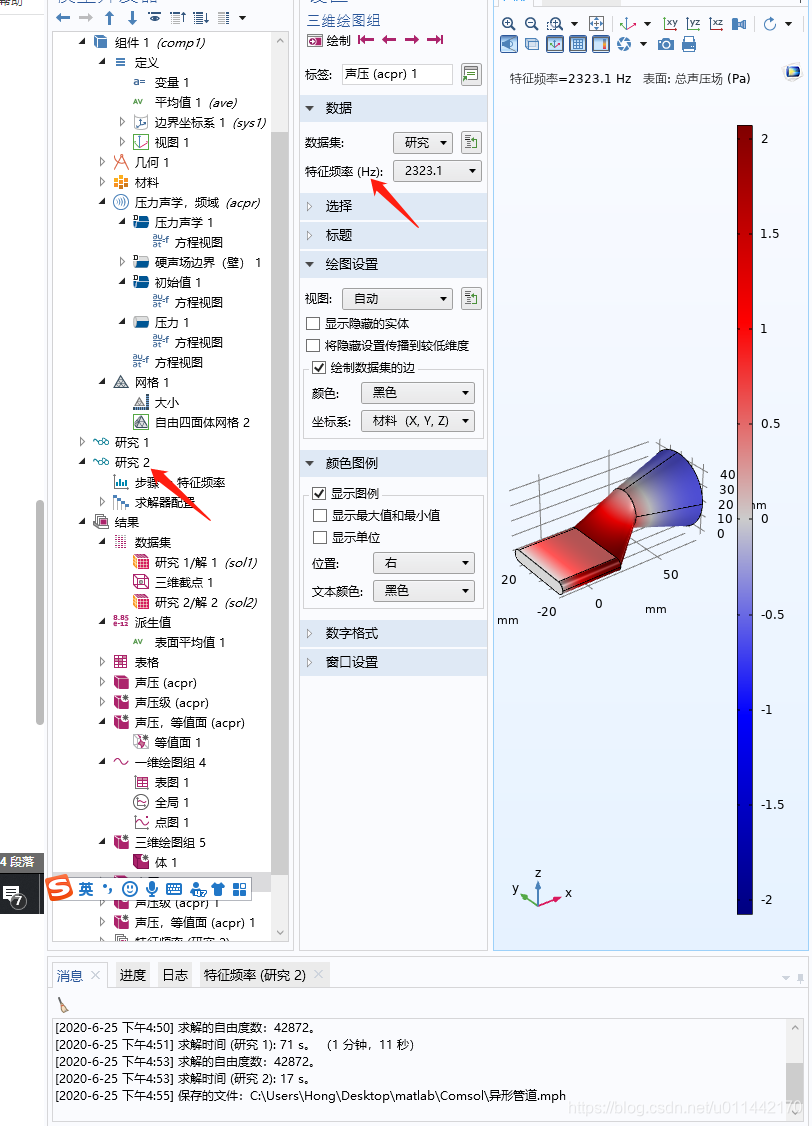Viewport: 812px width, 1126px height.
Task: Click the plot first button
Action: 366,39
